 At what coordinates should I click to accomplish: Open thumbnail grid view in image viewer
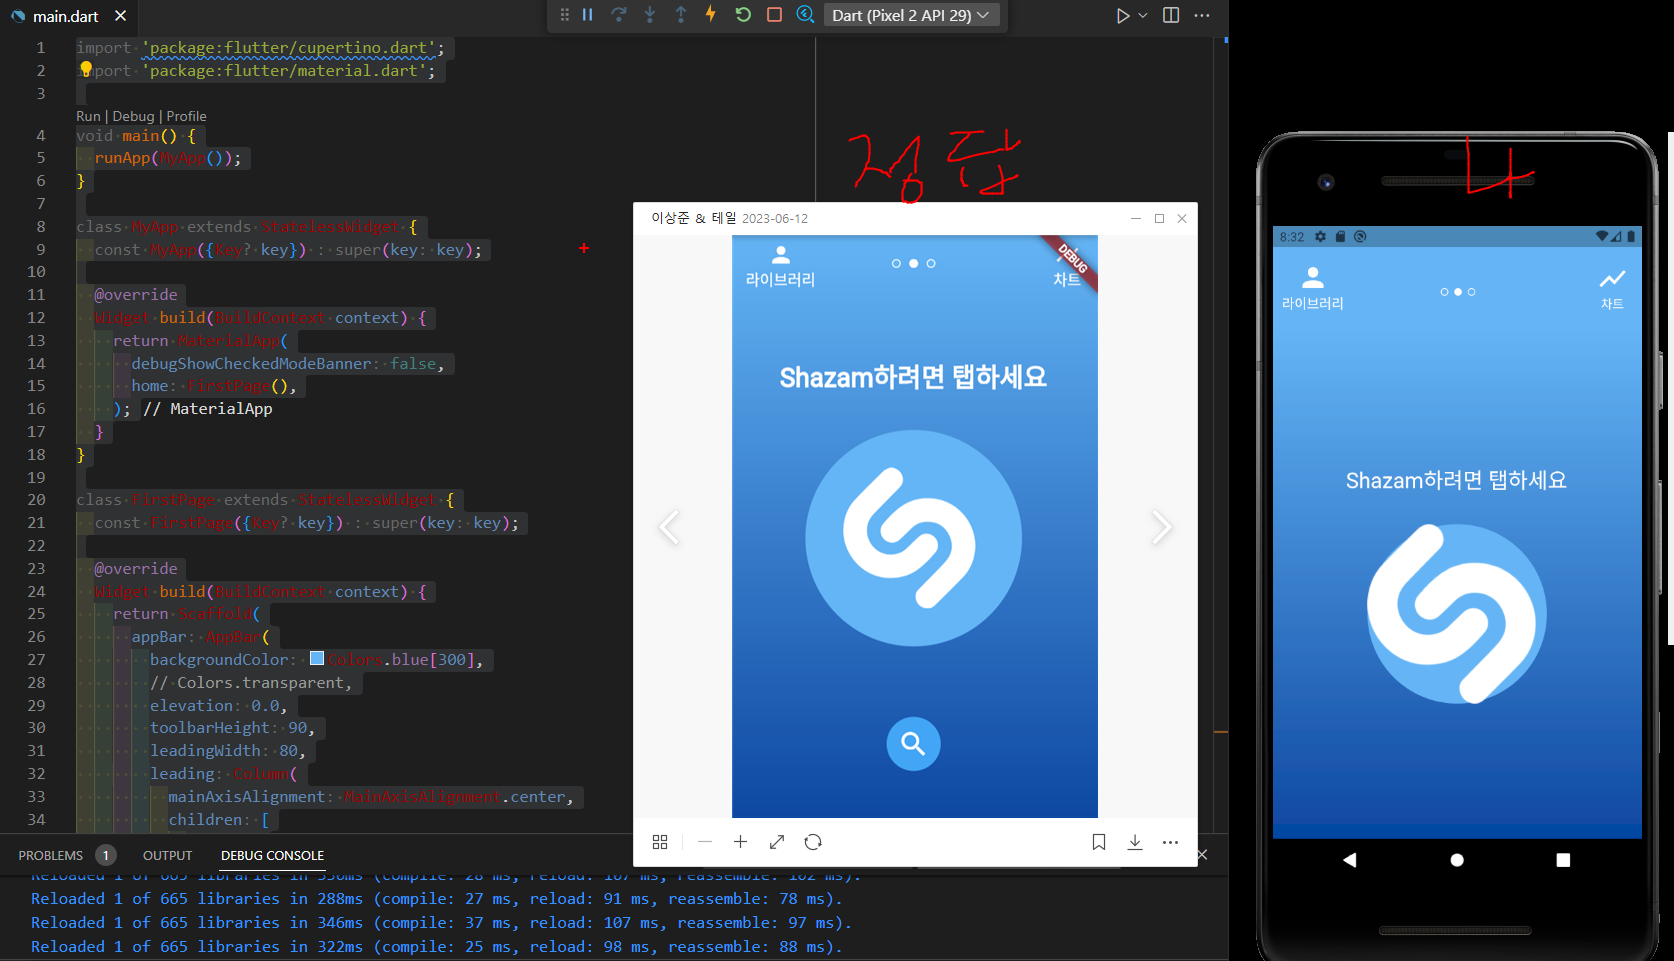[x=660, y=842]
